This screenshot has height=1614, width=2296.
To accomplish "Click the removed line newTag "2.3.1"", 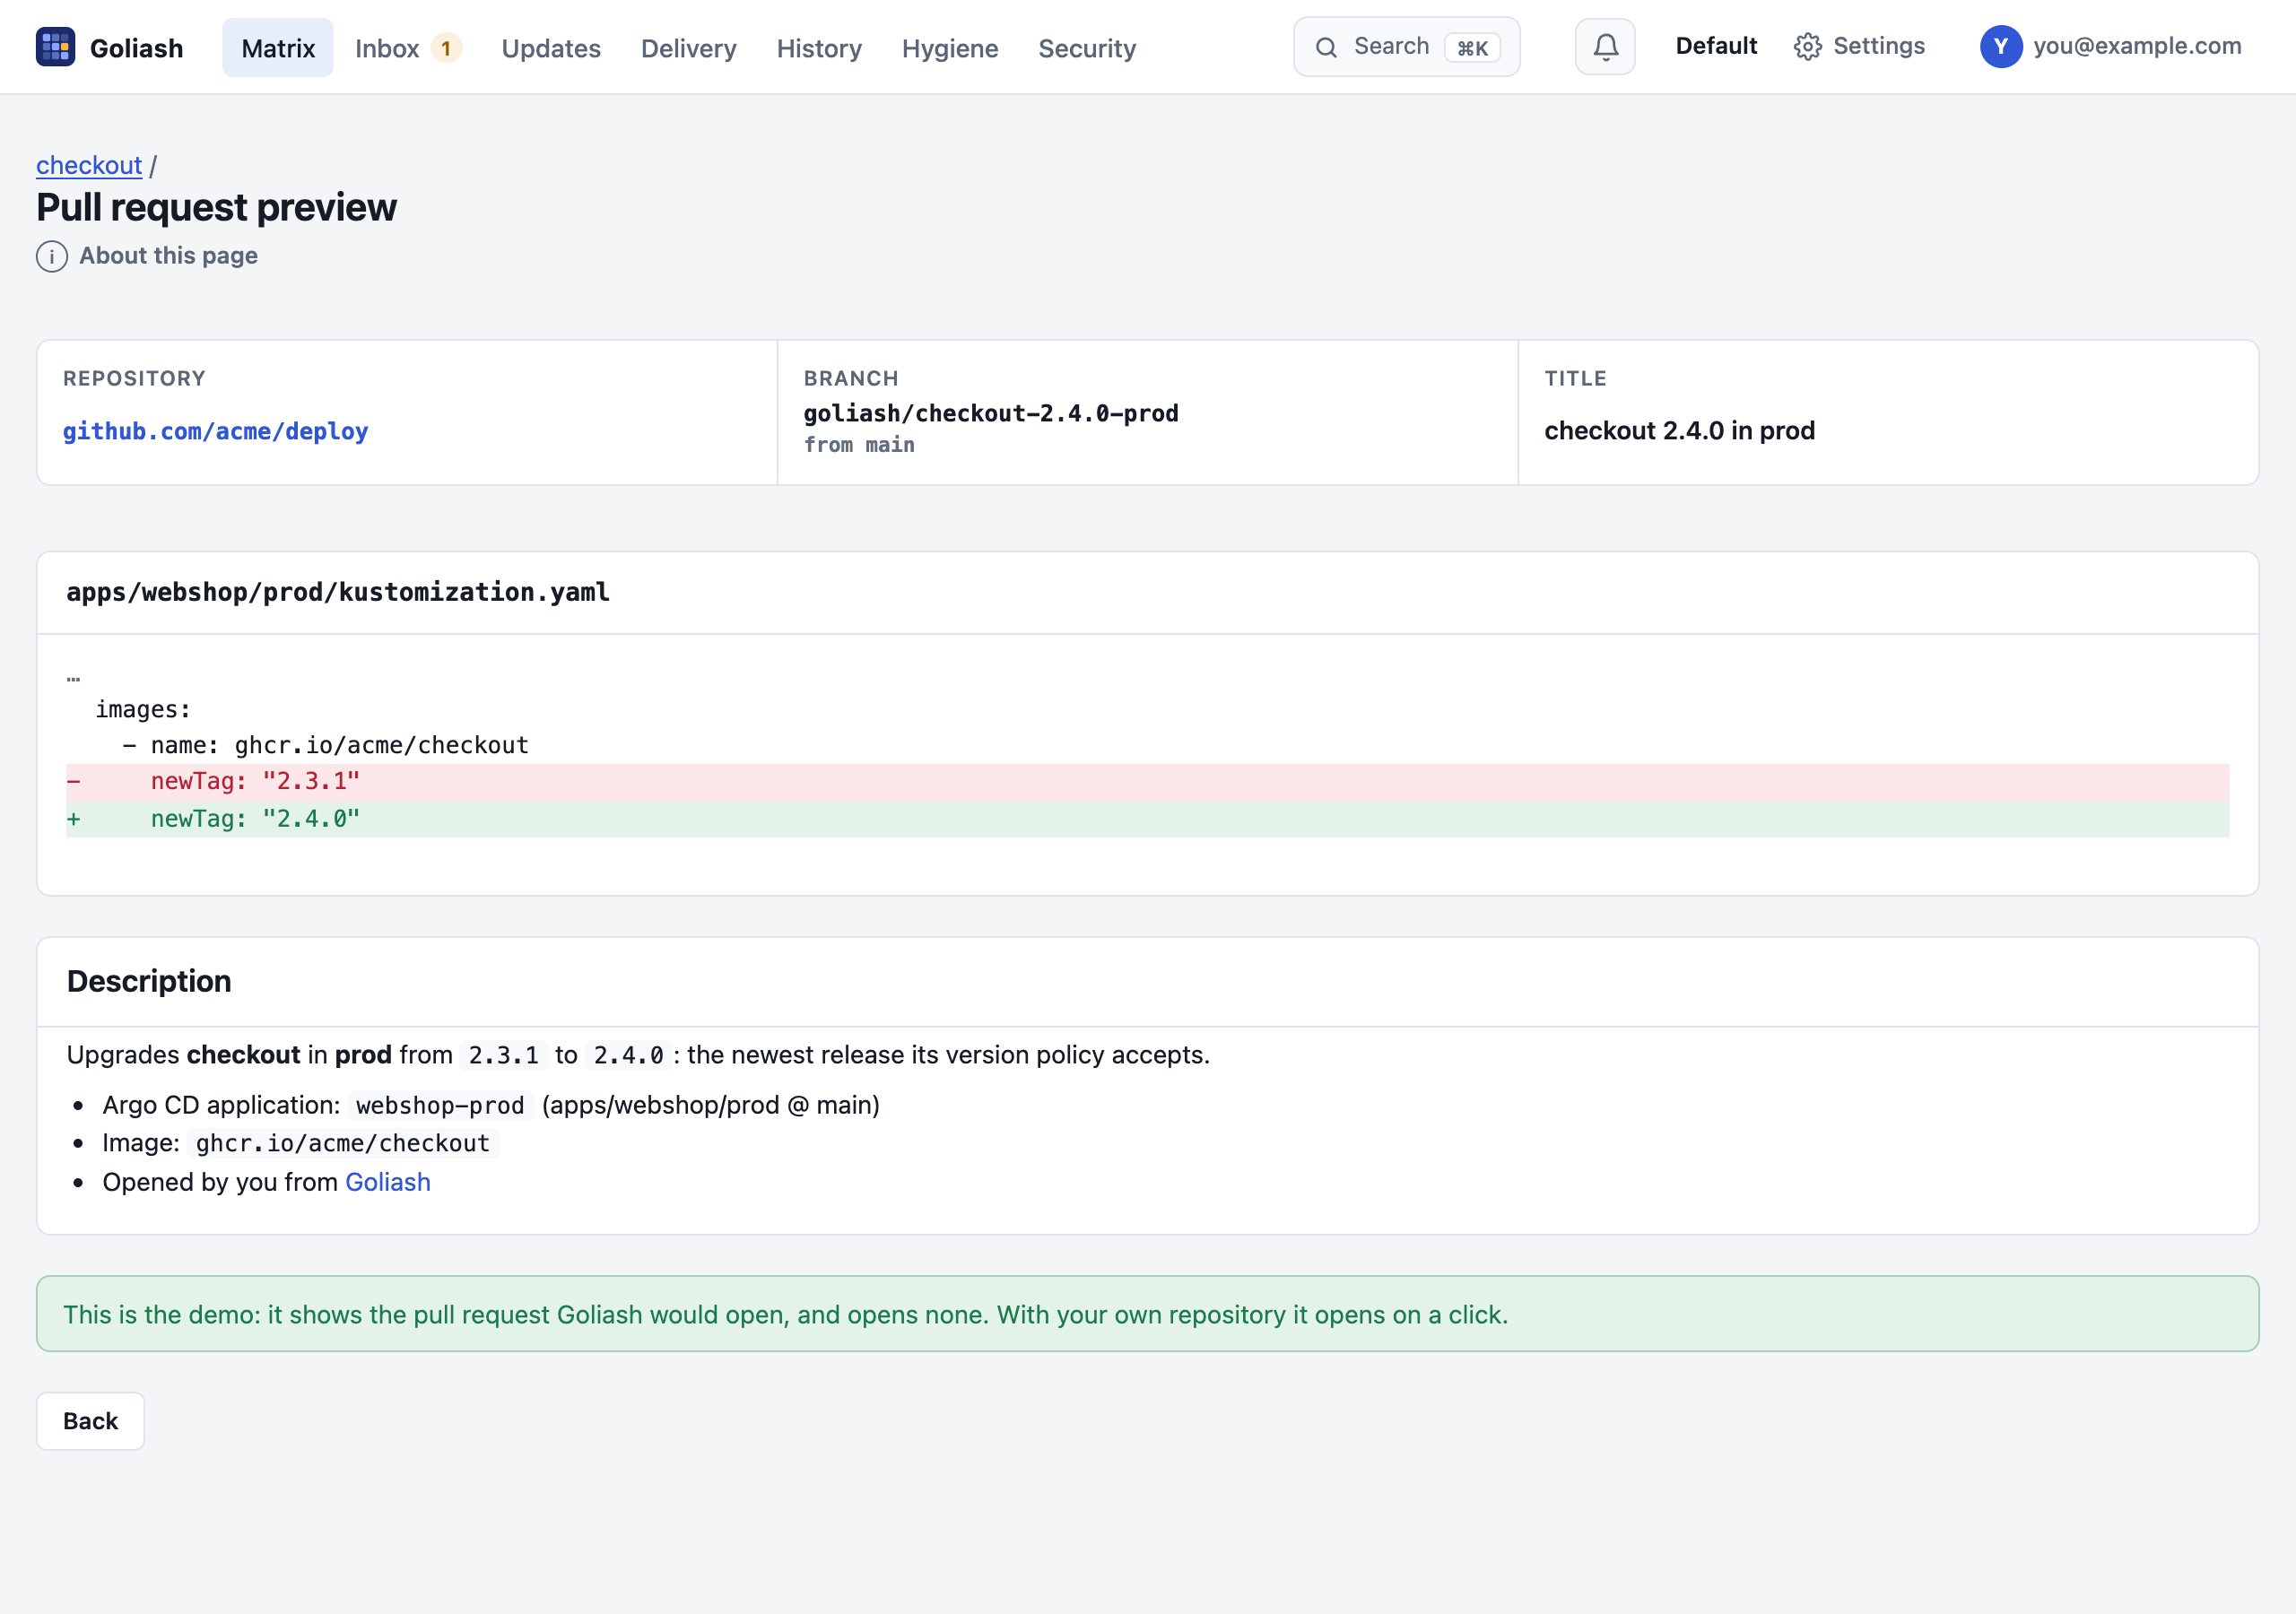I will (1148, 782).
